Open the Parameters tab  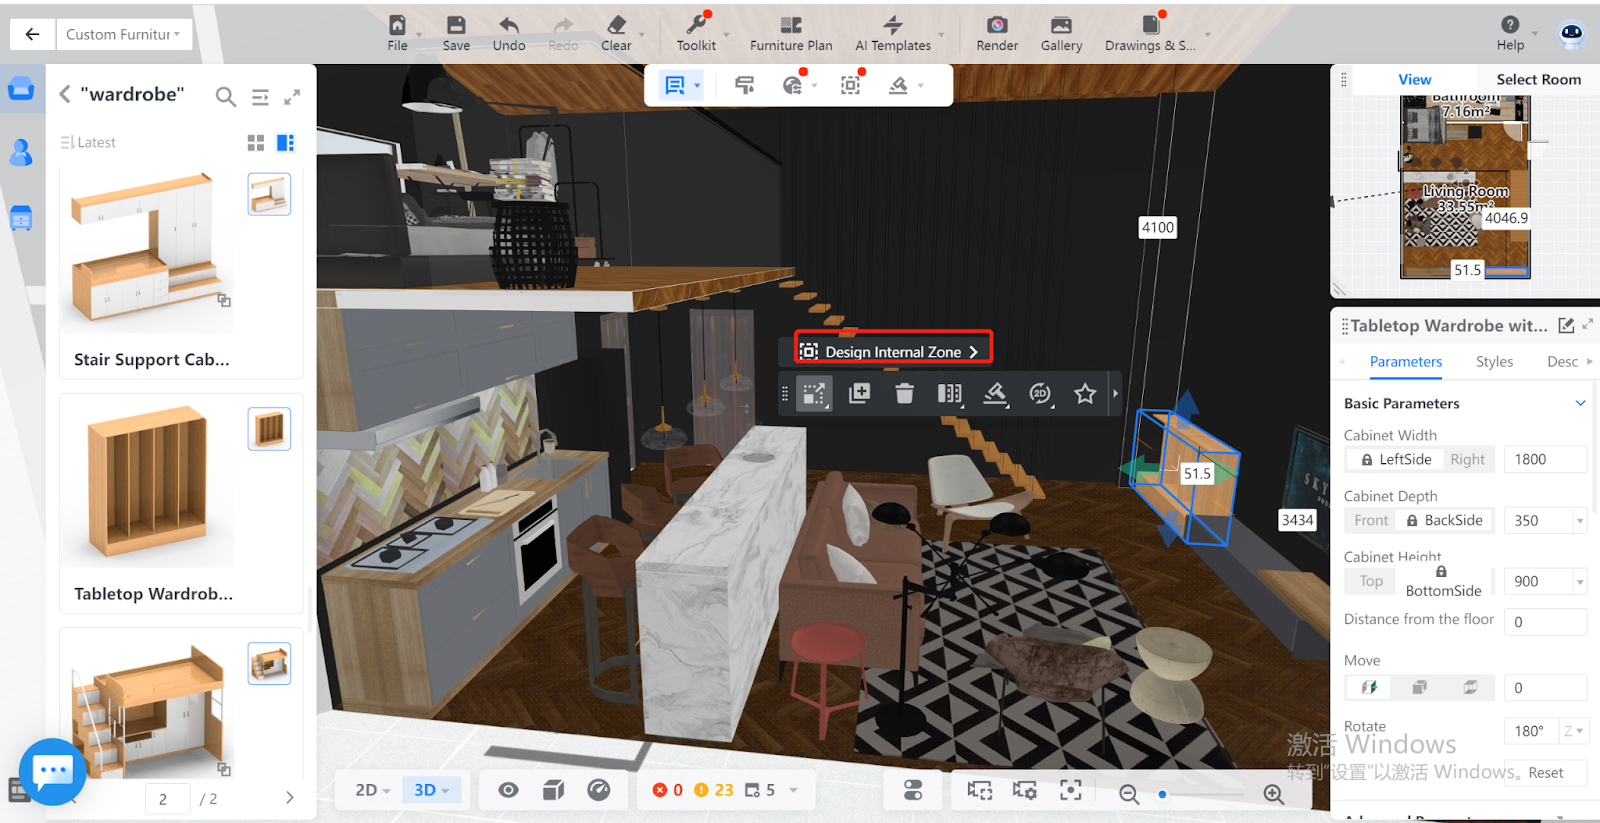[x=1405, y=362]
